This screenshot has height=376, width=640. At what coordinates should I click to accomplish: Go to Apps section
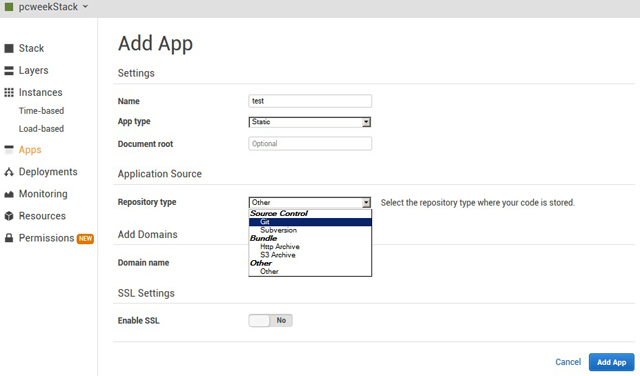(30, 150)
